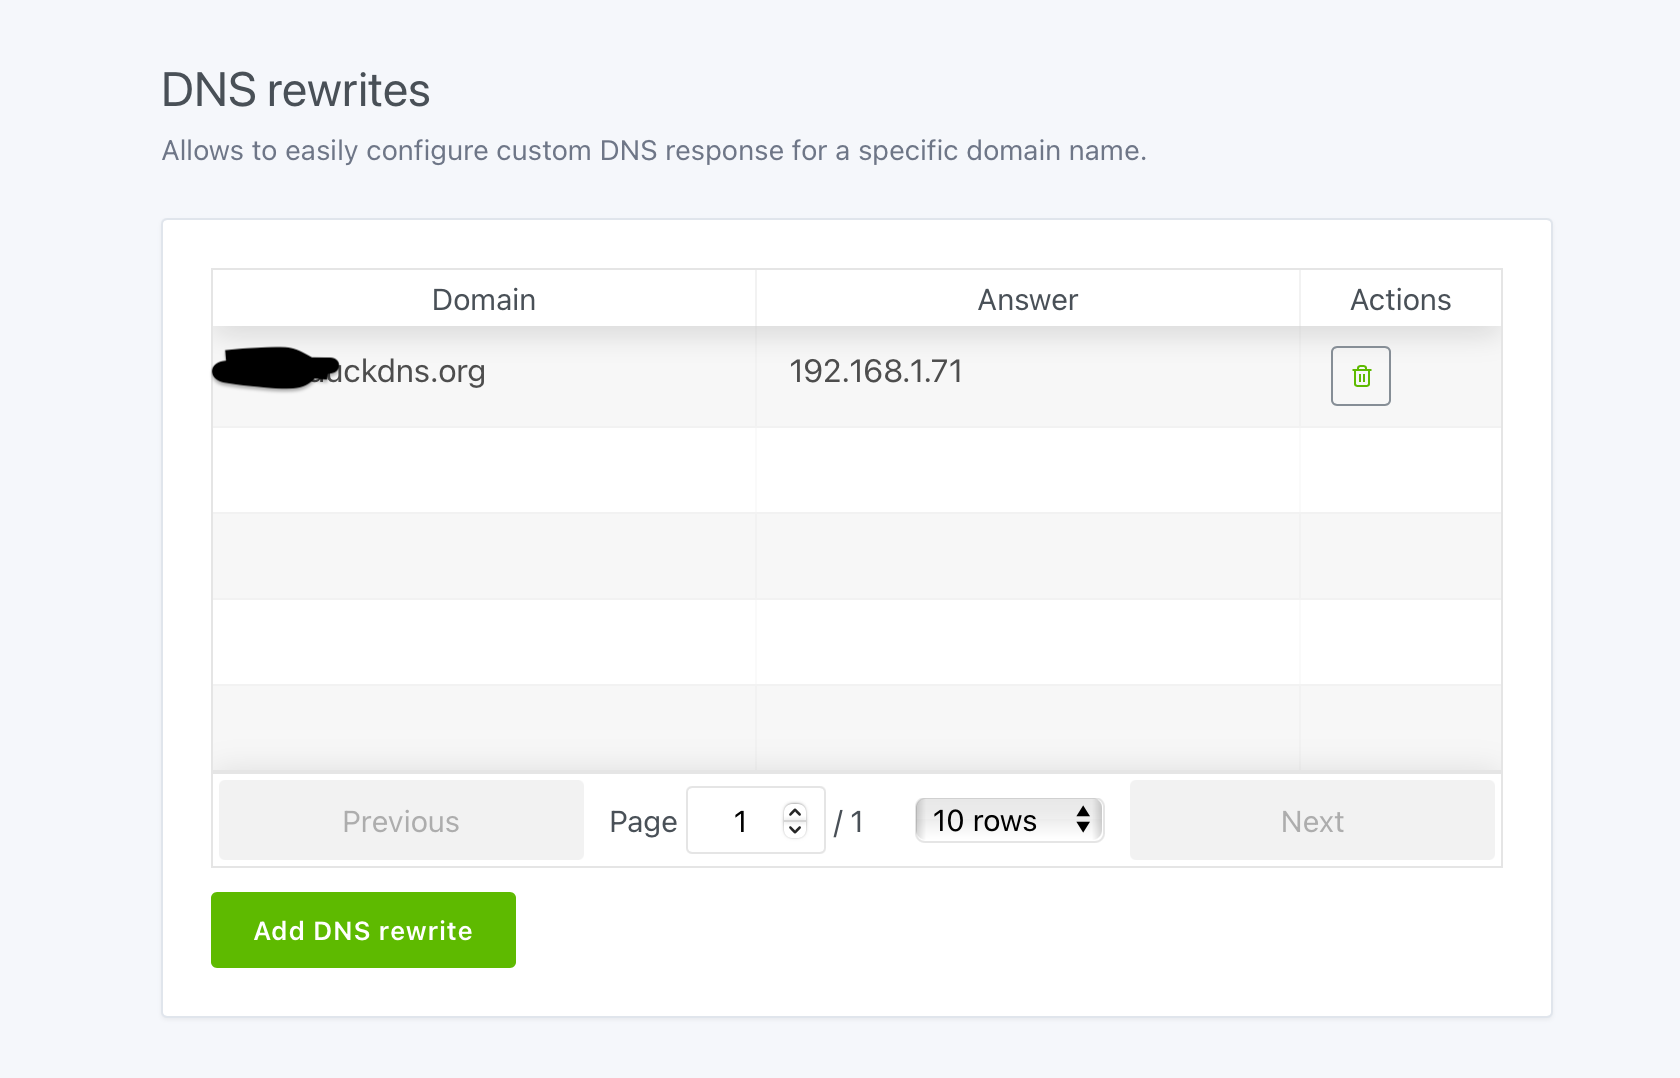Click the DNS rewrites description text

click(654, 151)
